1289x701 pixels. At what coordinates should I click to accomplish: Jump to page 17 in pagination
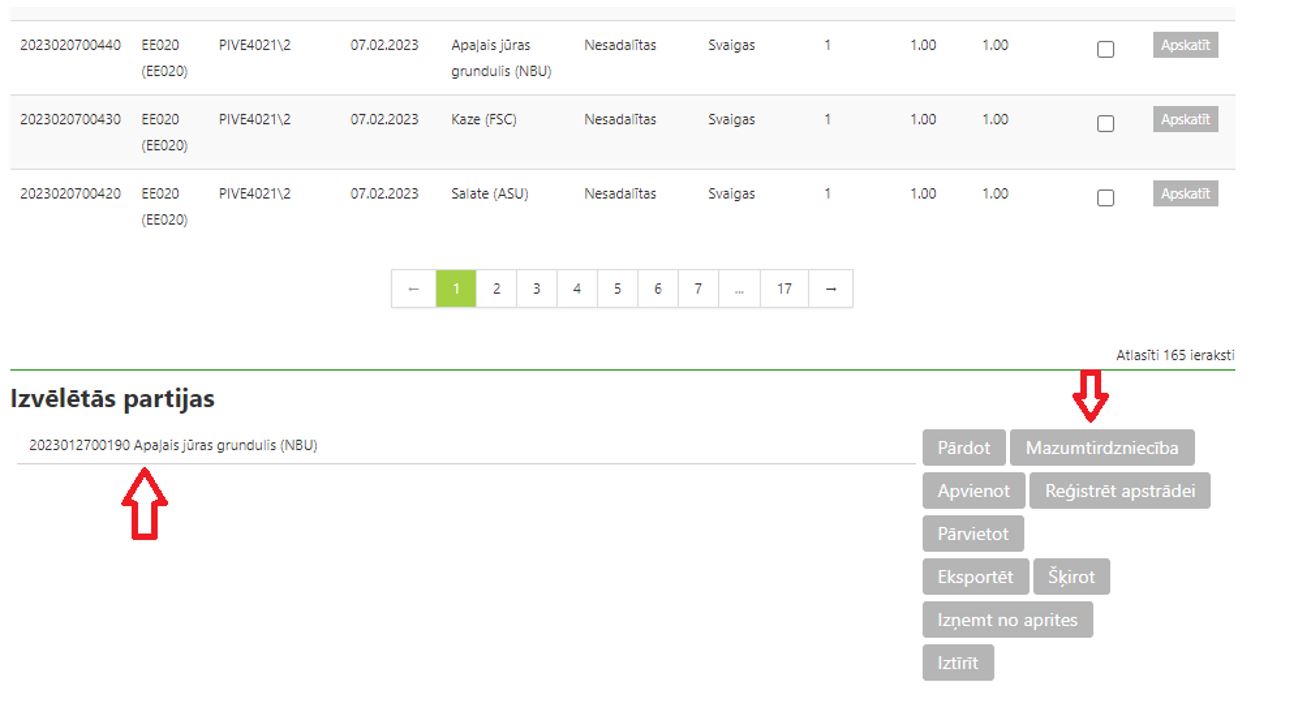784,289
